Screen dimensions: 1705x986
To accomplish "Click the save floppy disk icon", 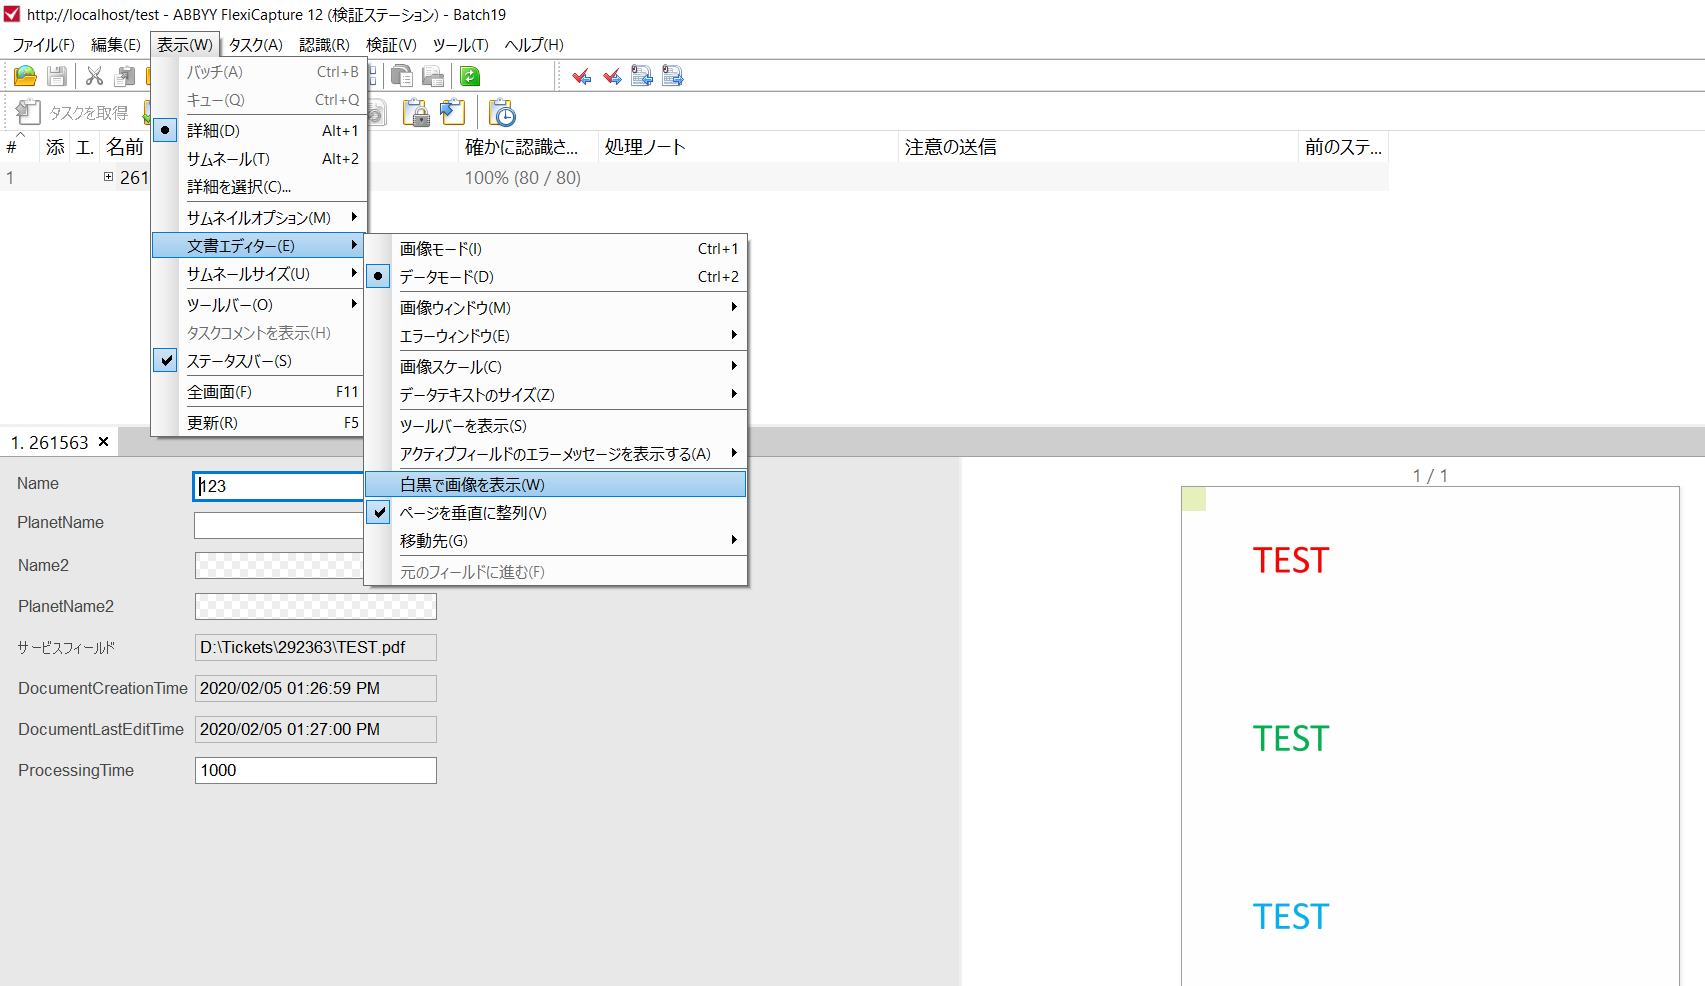I will point(57,76).
